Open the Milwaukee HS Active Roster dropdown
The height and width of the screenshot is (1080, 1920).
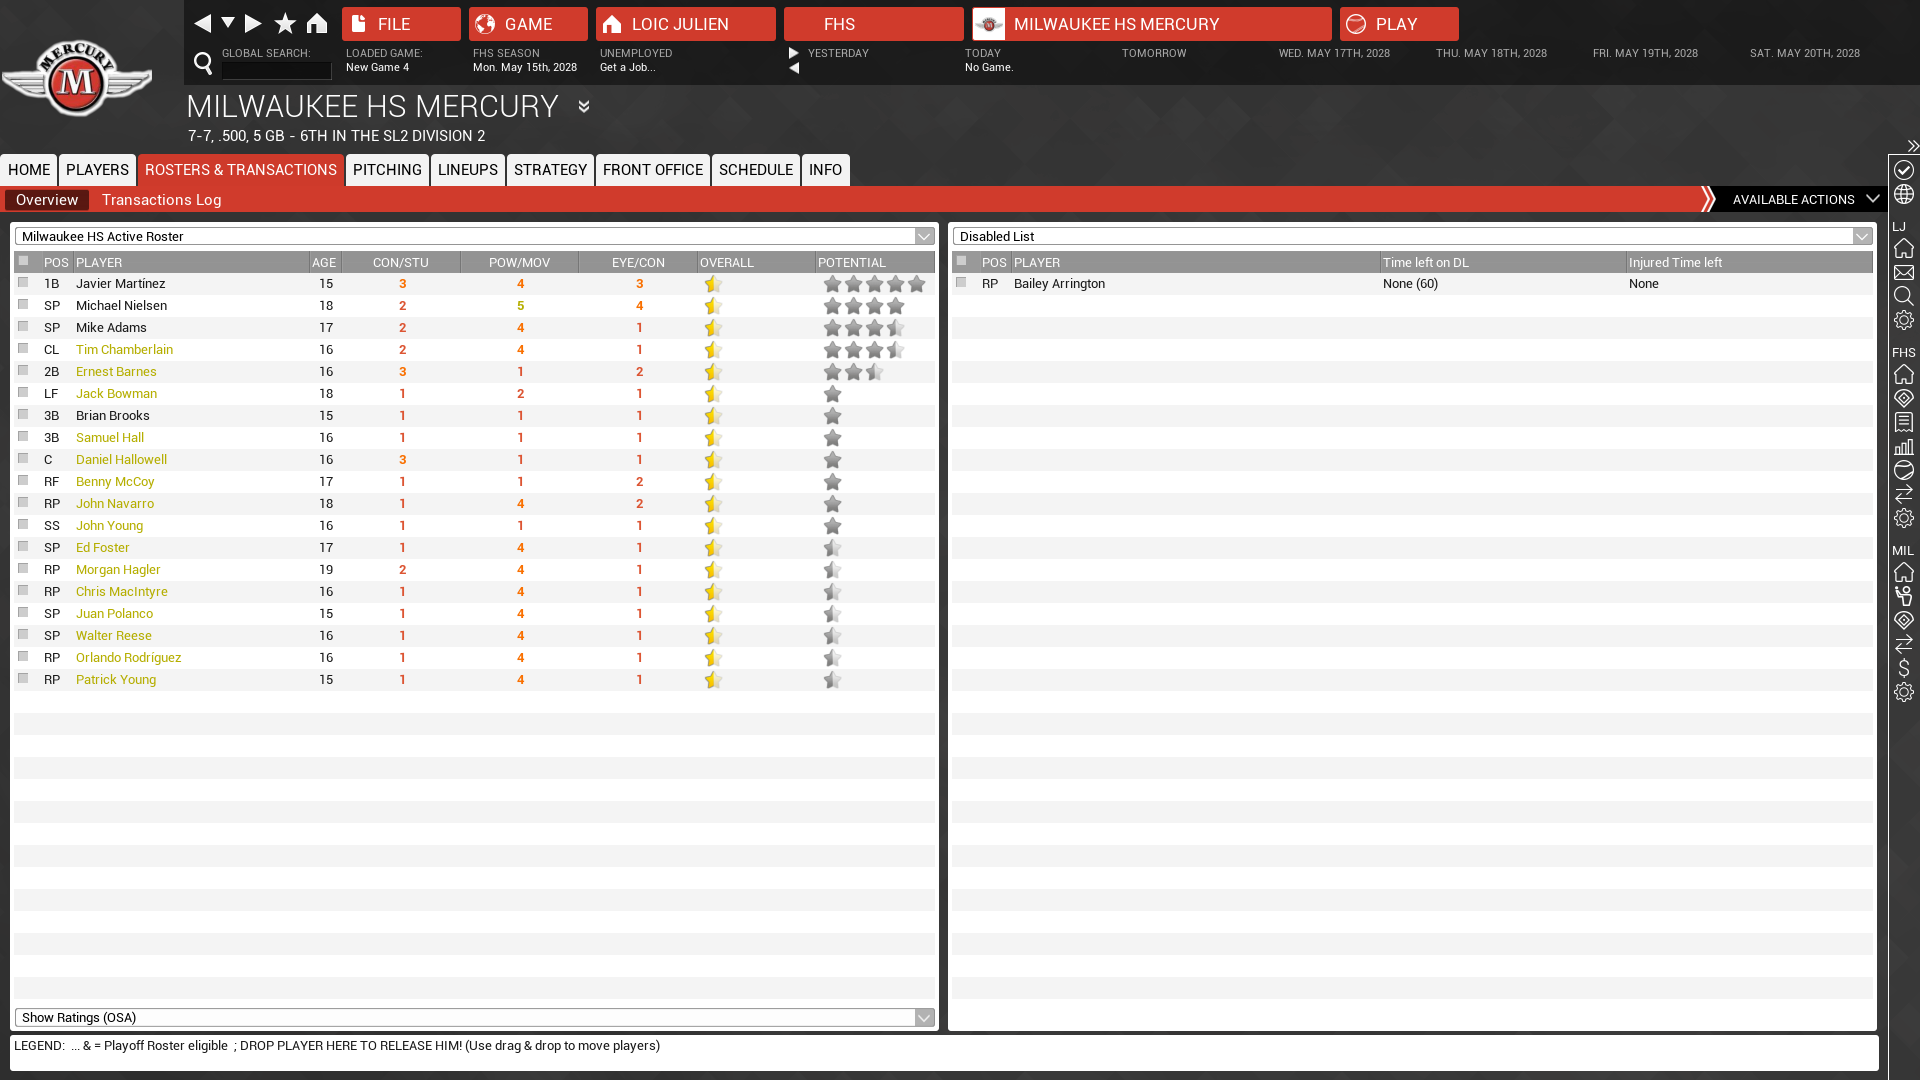coord(924,237)
